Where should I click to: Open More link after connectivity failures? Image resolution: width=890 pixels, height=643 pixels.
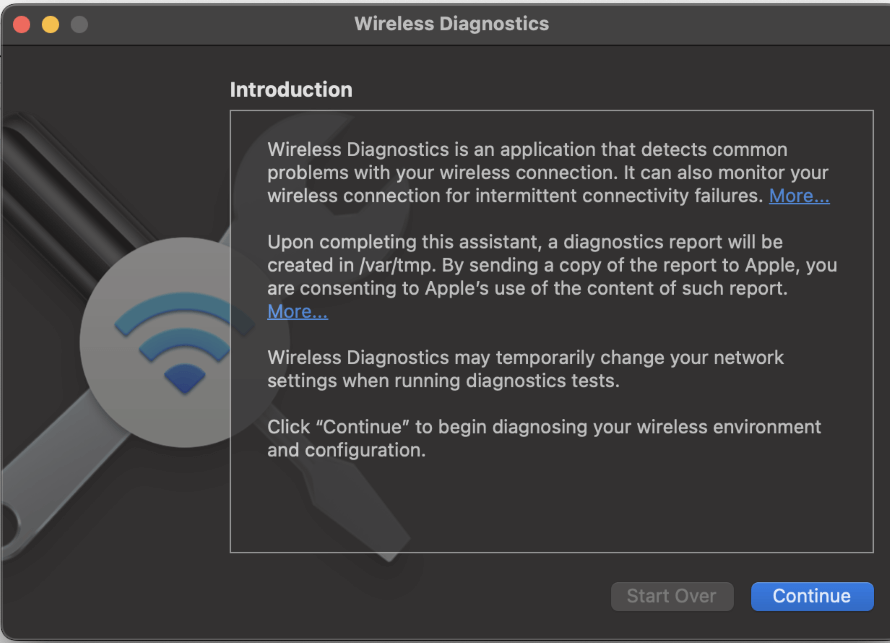coord(799,196)
